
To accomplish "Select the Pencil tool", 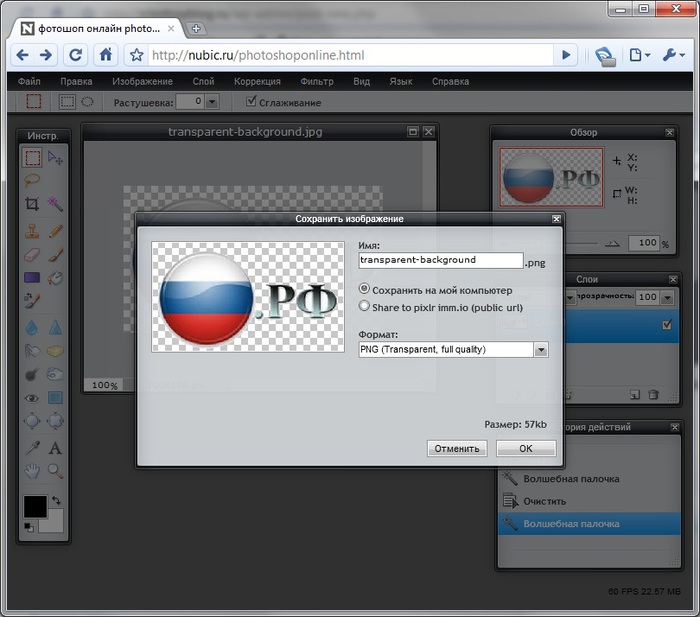I will click(55, 231).
